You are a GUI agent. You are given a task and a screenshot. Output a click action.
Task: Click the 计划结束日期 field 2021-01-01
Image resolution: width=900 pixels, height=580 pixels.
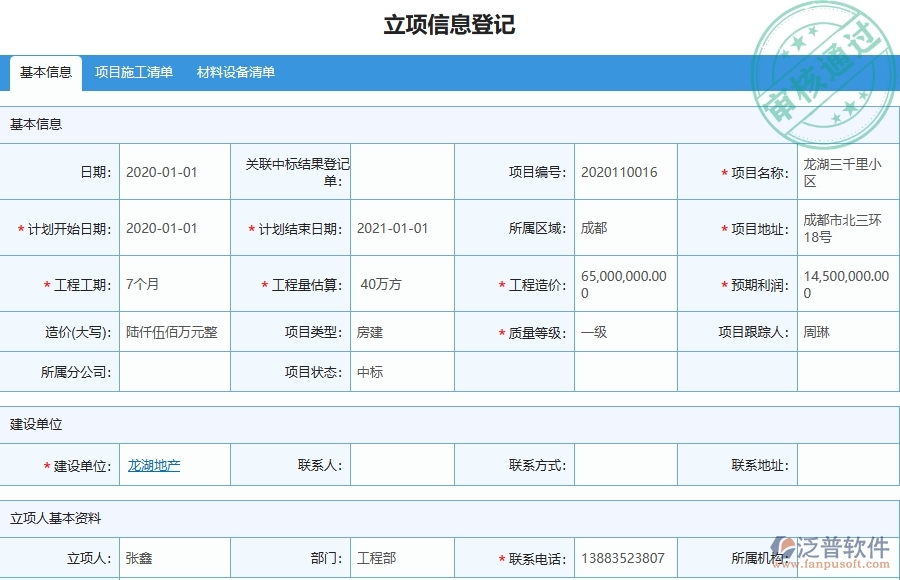click(x=398, y=227)
